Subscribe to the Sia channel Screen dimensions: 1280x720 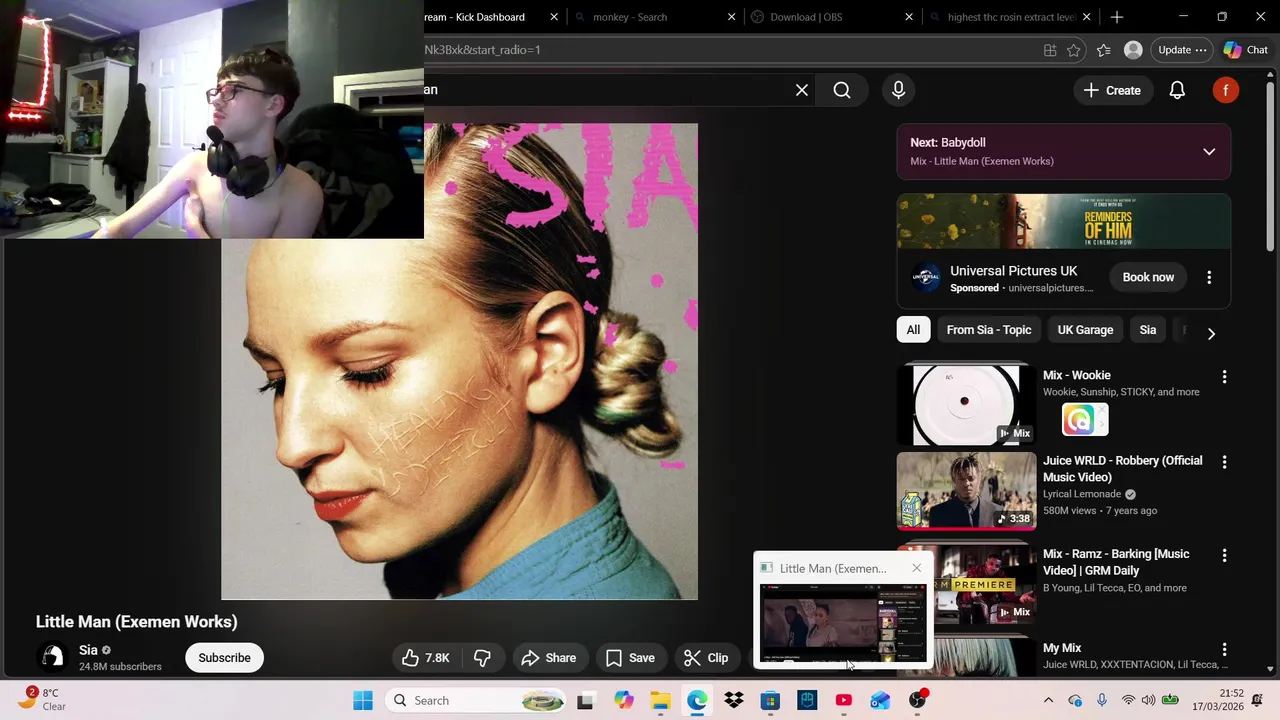[224, 658]
